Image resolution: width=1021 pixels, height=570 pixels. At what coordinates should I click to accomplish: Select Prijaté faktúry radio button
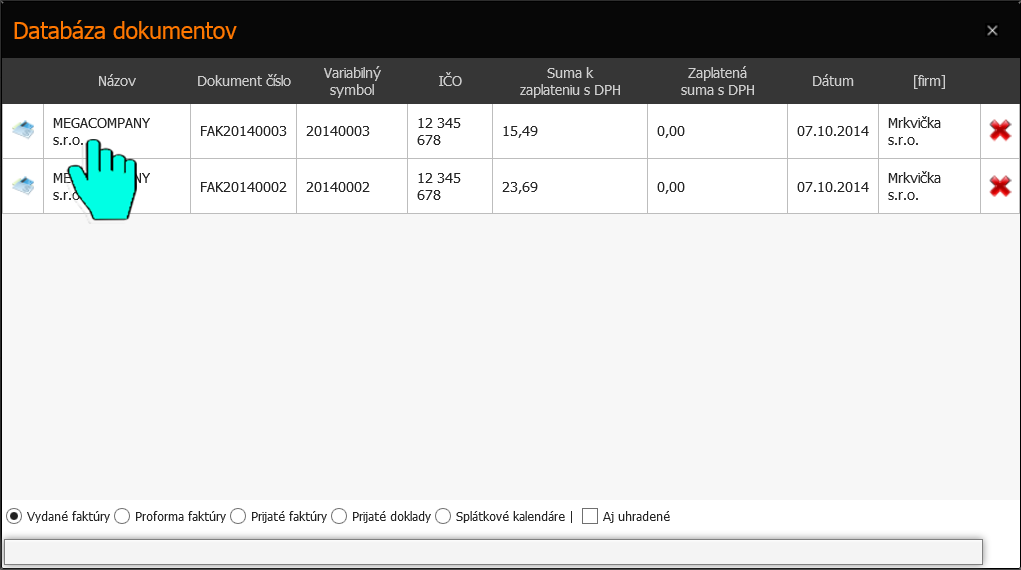pyautogui.click(x=238, y=517)
